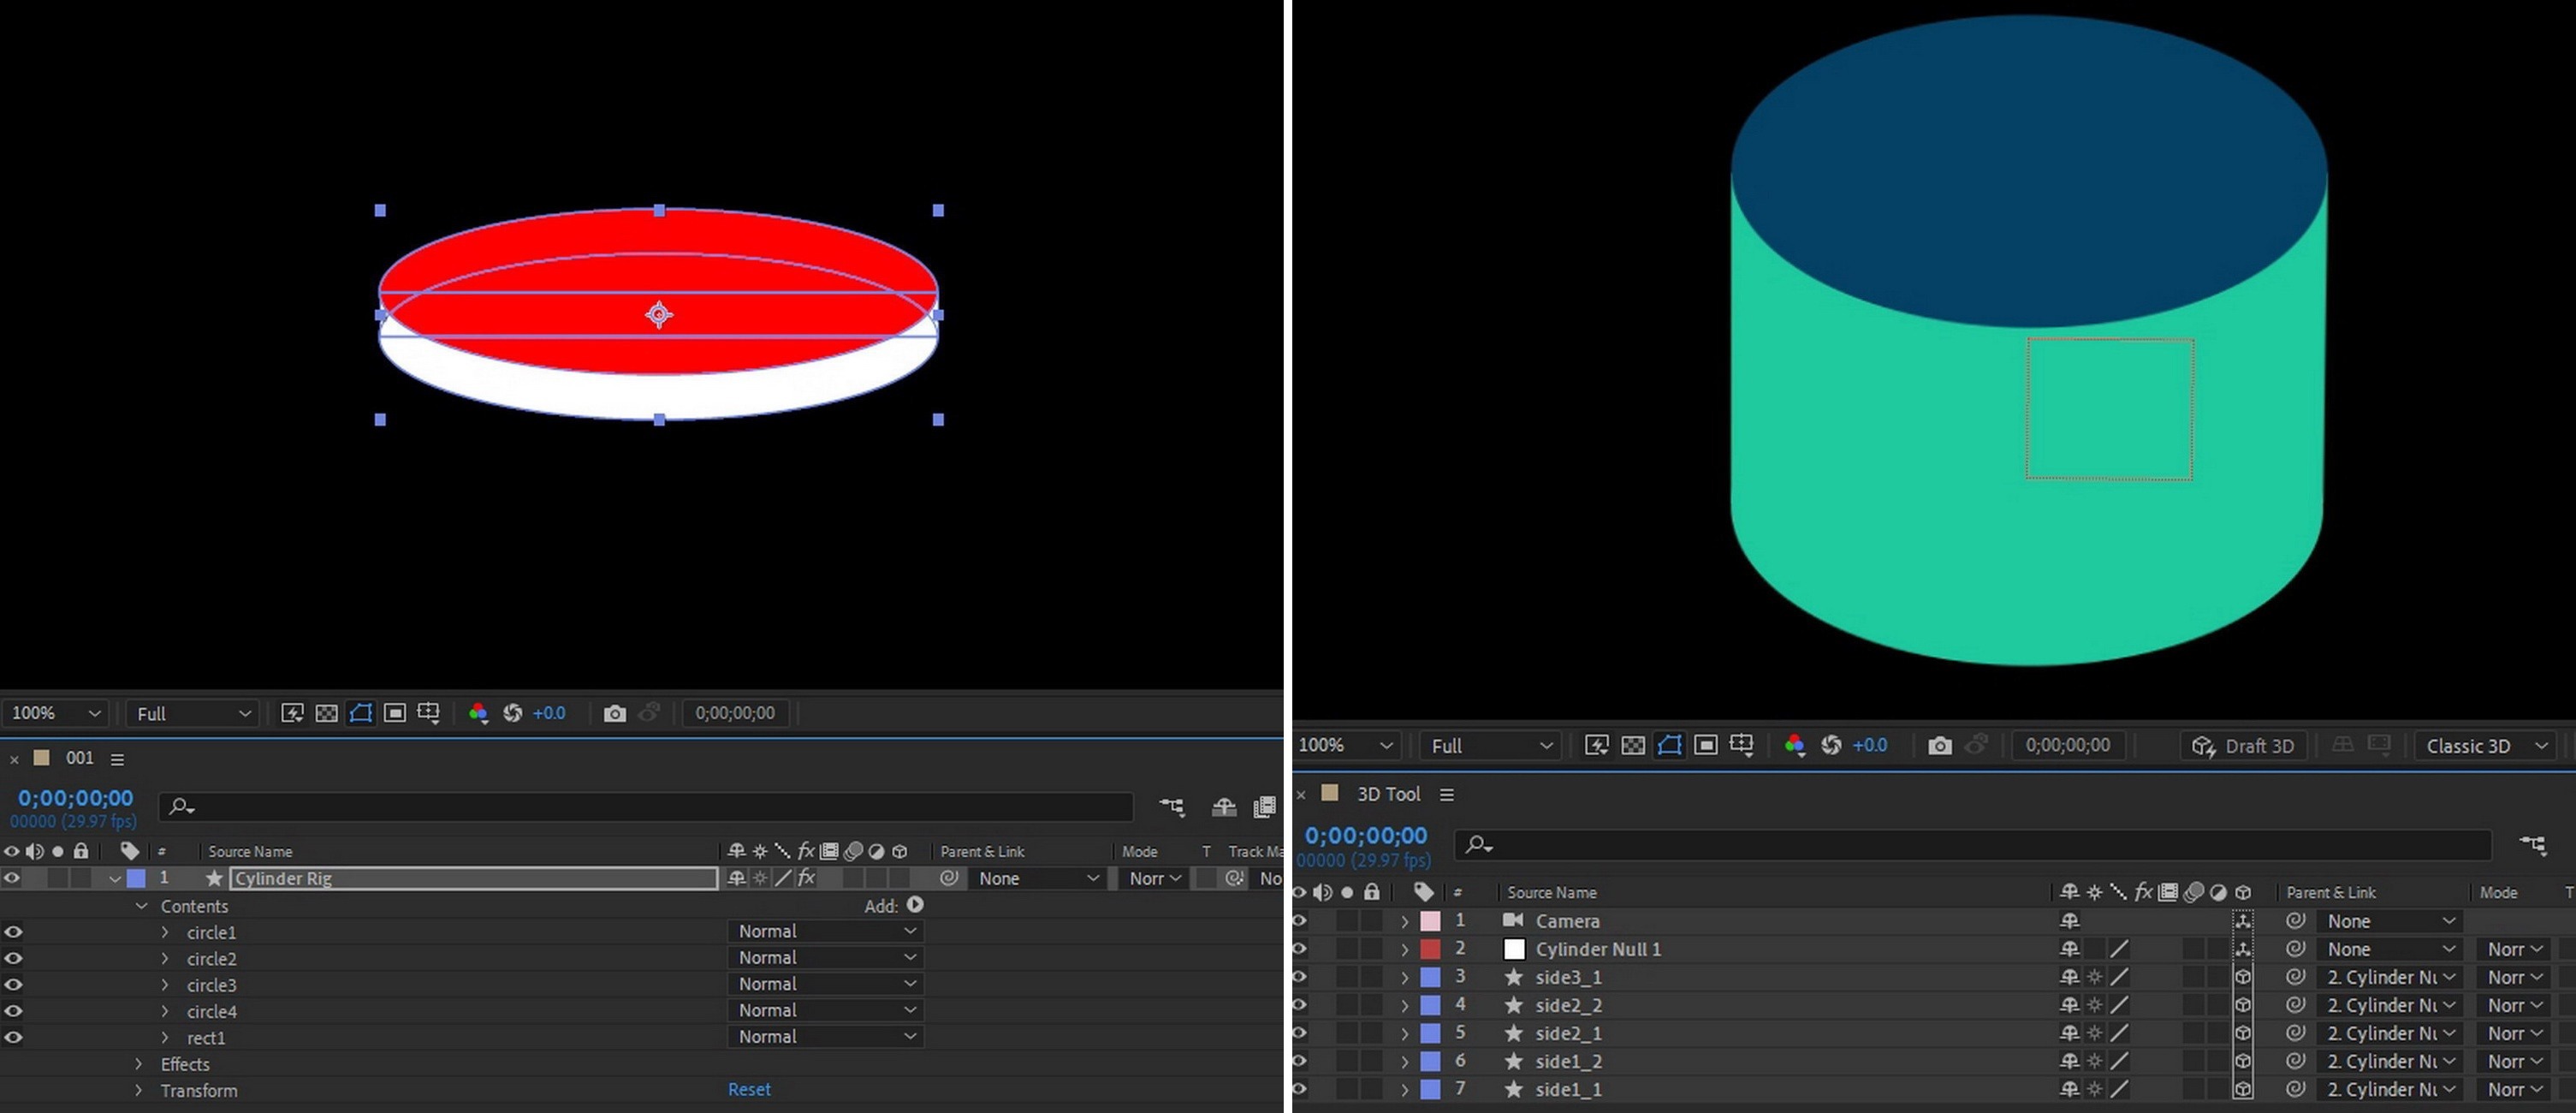Viewport: 2576px width, 1113px height.
Task: Open composition mini-flowchart in 3D Tool timeline
Action: (2532, 845)
